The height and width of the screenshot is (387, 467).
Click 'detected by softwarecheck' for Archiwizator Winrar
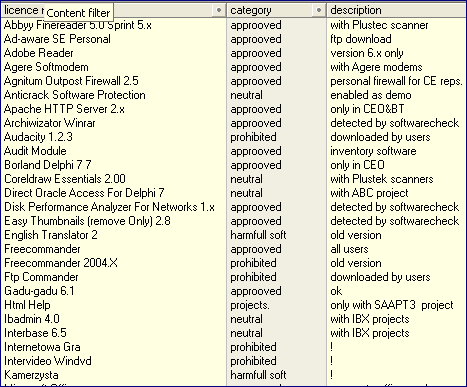coord(394,123)
